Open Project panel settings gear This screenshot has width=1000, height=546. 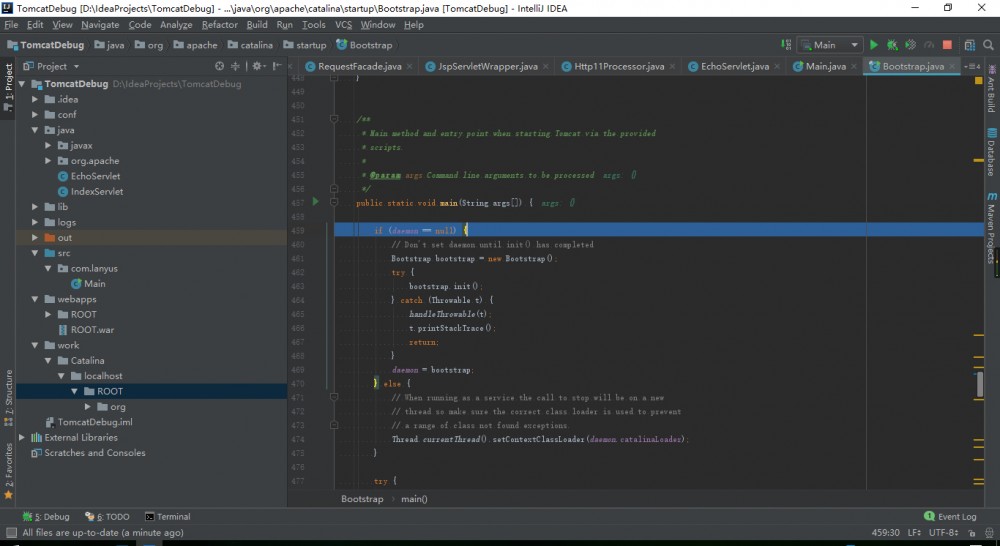pyautogui.click(x=258, y=66)
